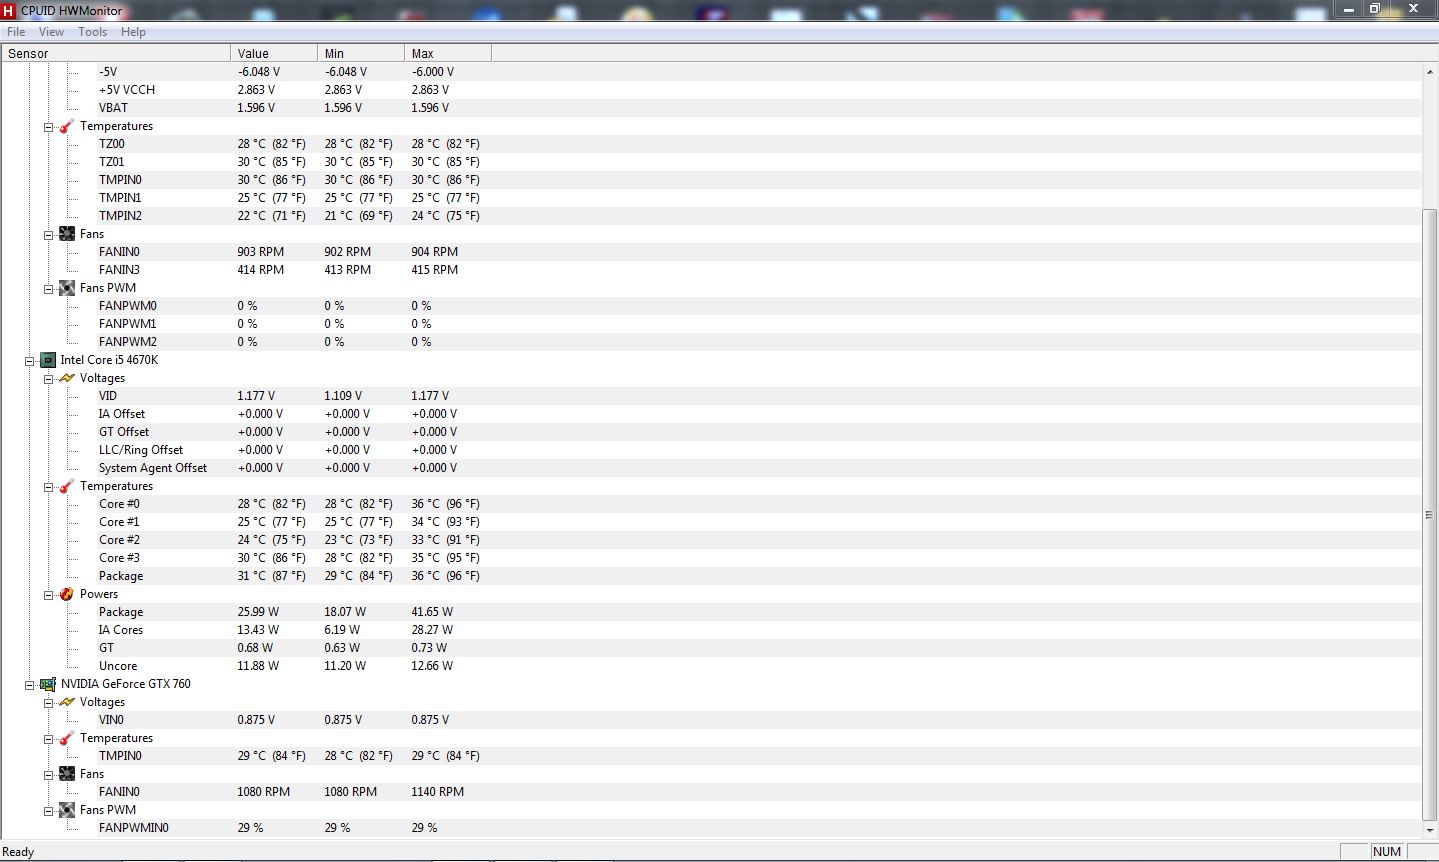The height and width of the screenshot is (862, 1439).
Task: Click the 1140 RPM max fan value
Action: 438,792
